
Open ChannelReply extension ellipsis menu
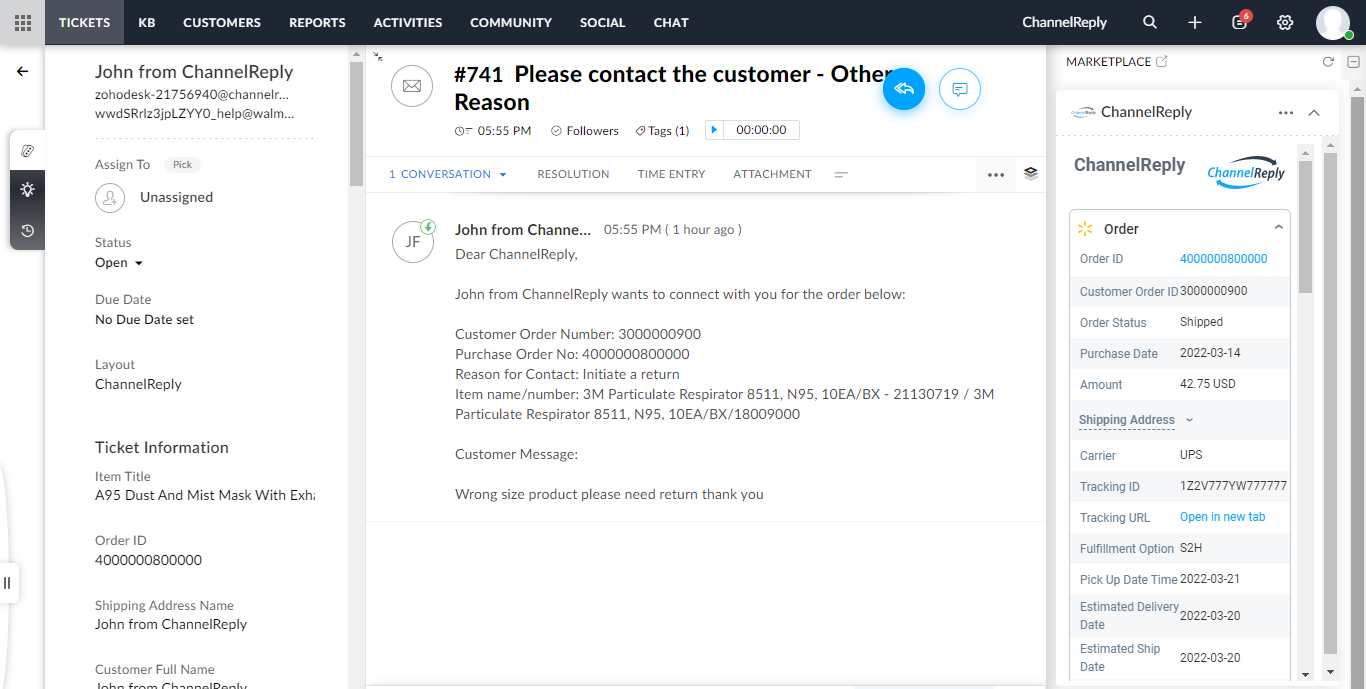[1286, 112]
